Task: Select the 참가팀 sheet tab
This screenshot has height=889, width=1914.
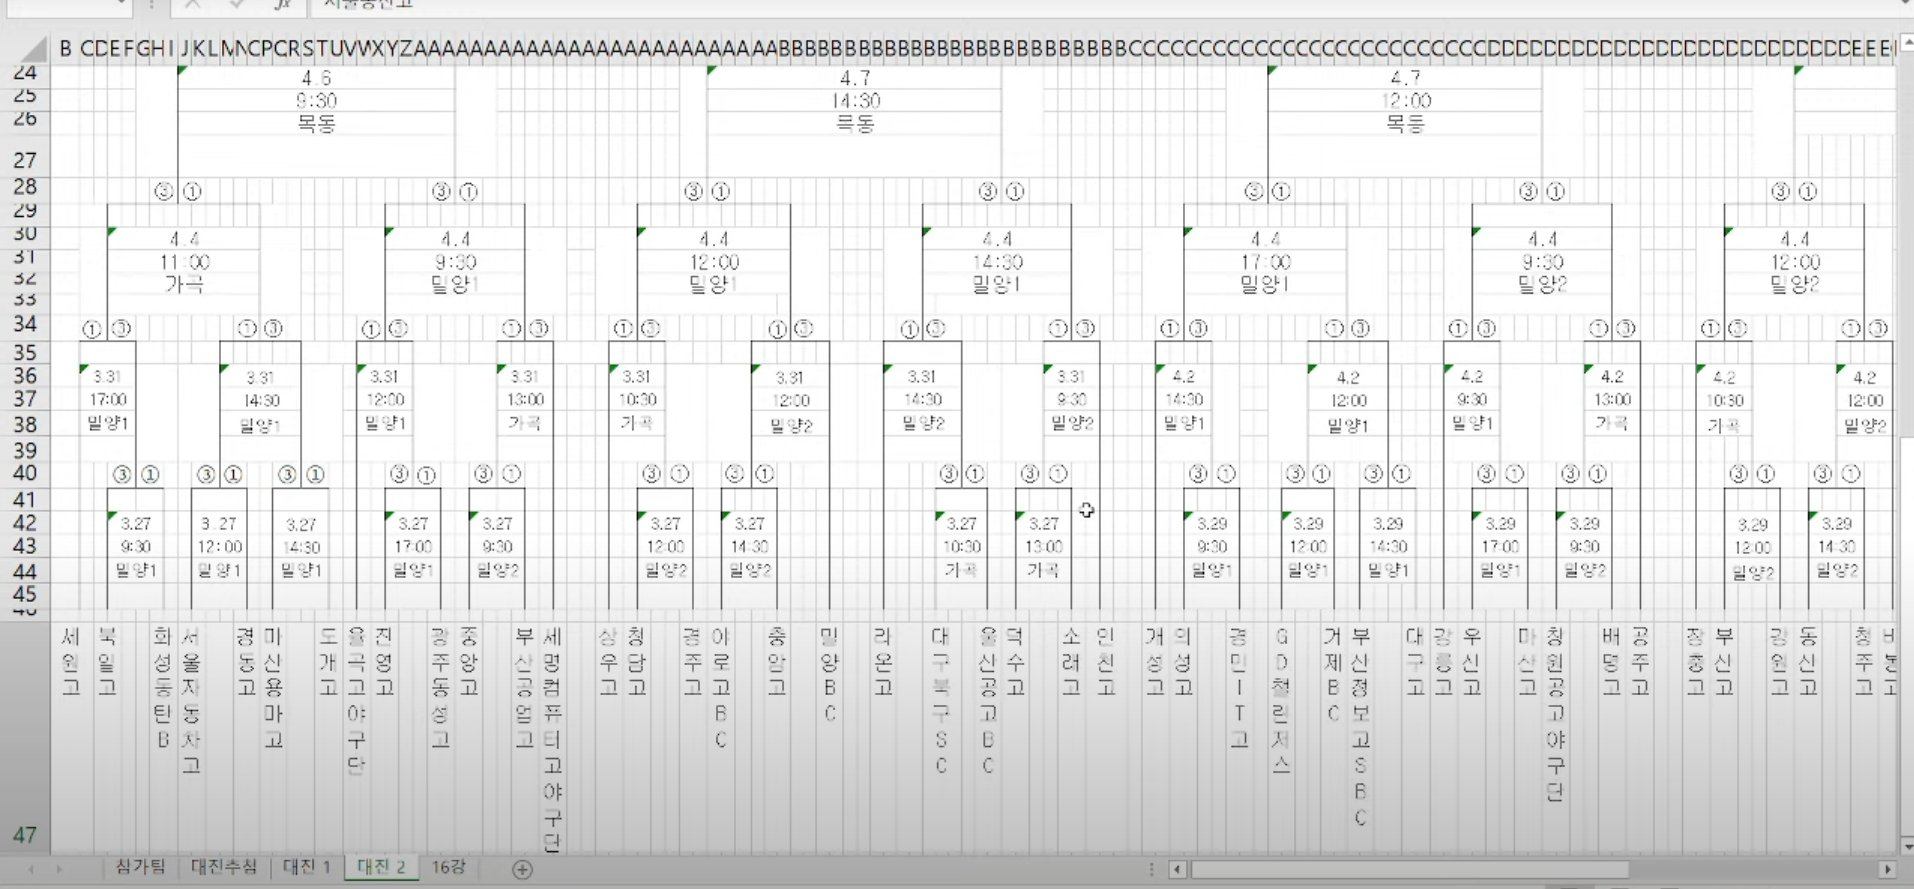Action: pyautogui.click(x=141, y=867)
